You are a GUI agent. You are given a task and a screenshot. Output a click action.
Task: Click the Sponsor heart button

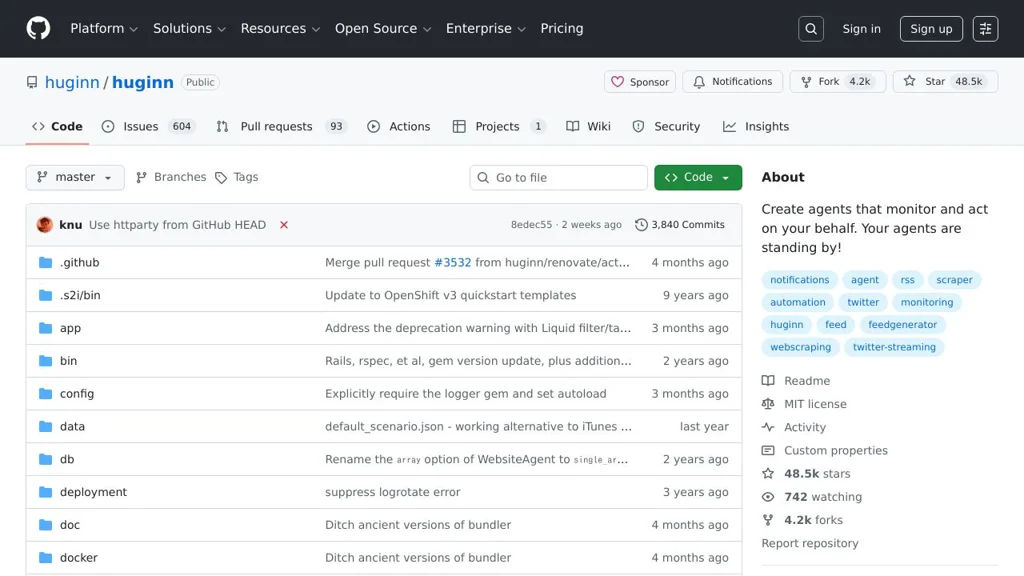(640, 82)
